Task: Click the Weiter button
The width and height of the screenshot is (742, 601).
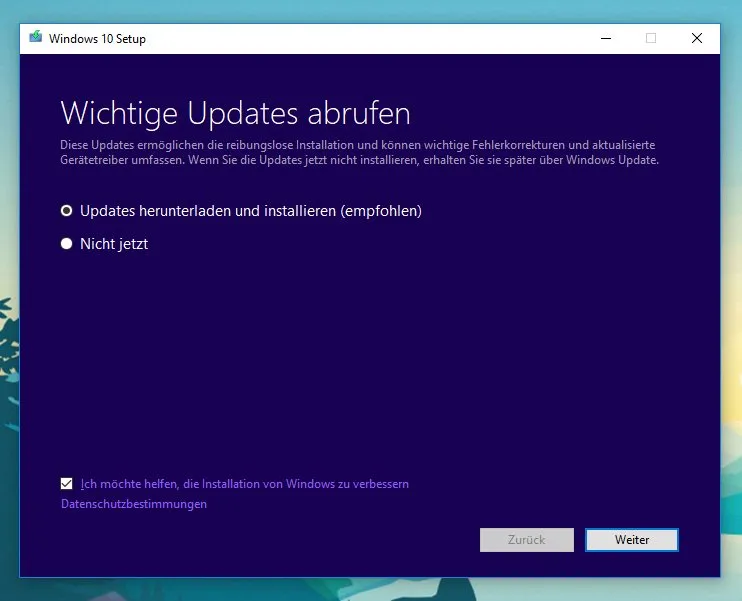Action: (x=632, y=540)
